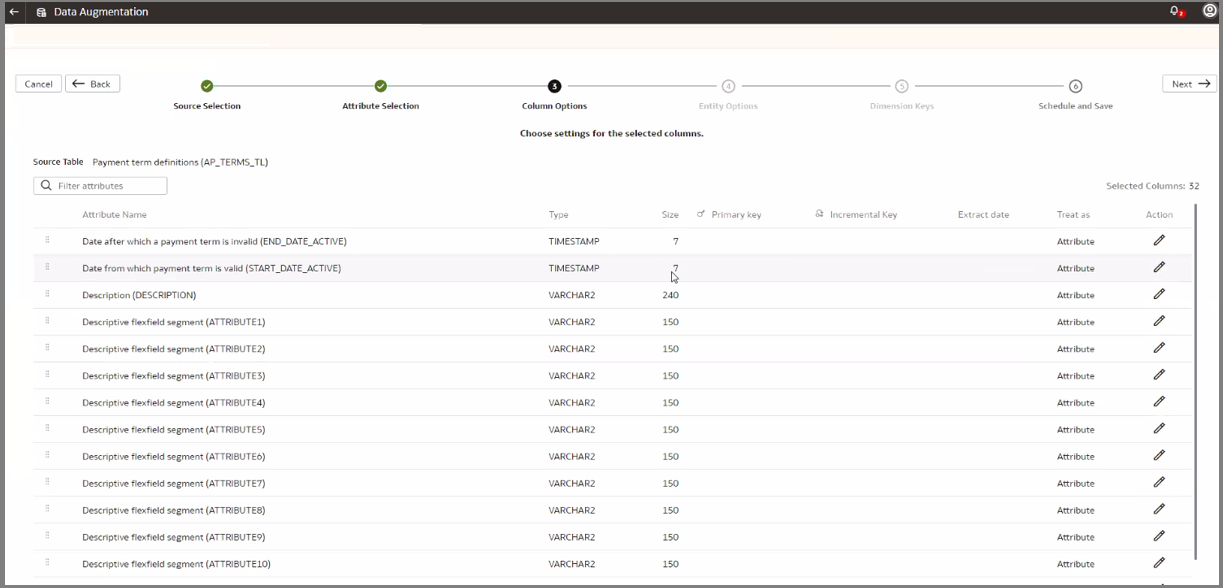The image size is (1223, 588).
Task: Edit ATTRIBUTE9 using its pencil icon
Action: click(x=1159, y=536)
